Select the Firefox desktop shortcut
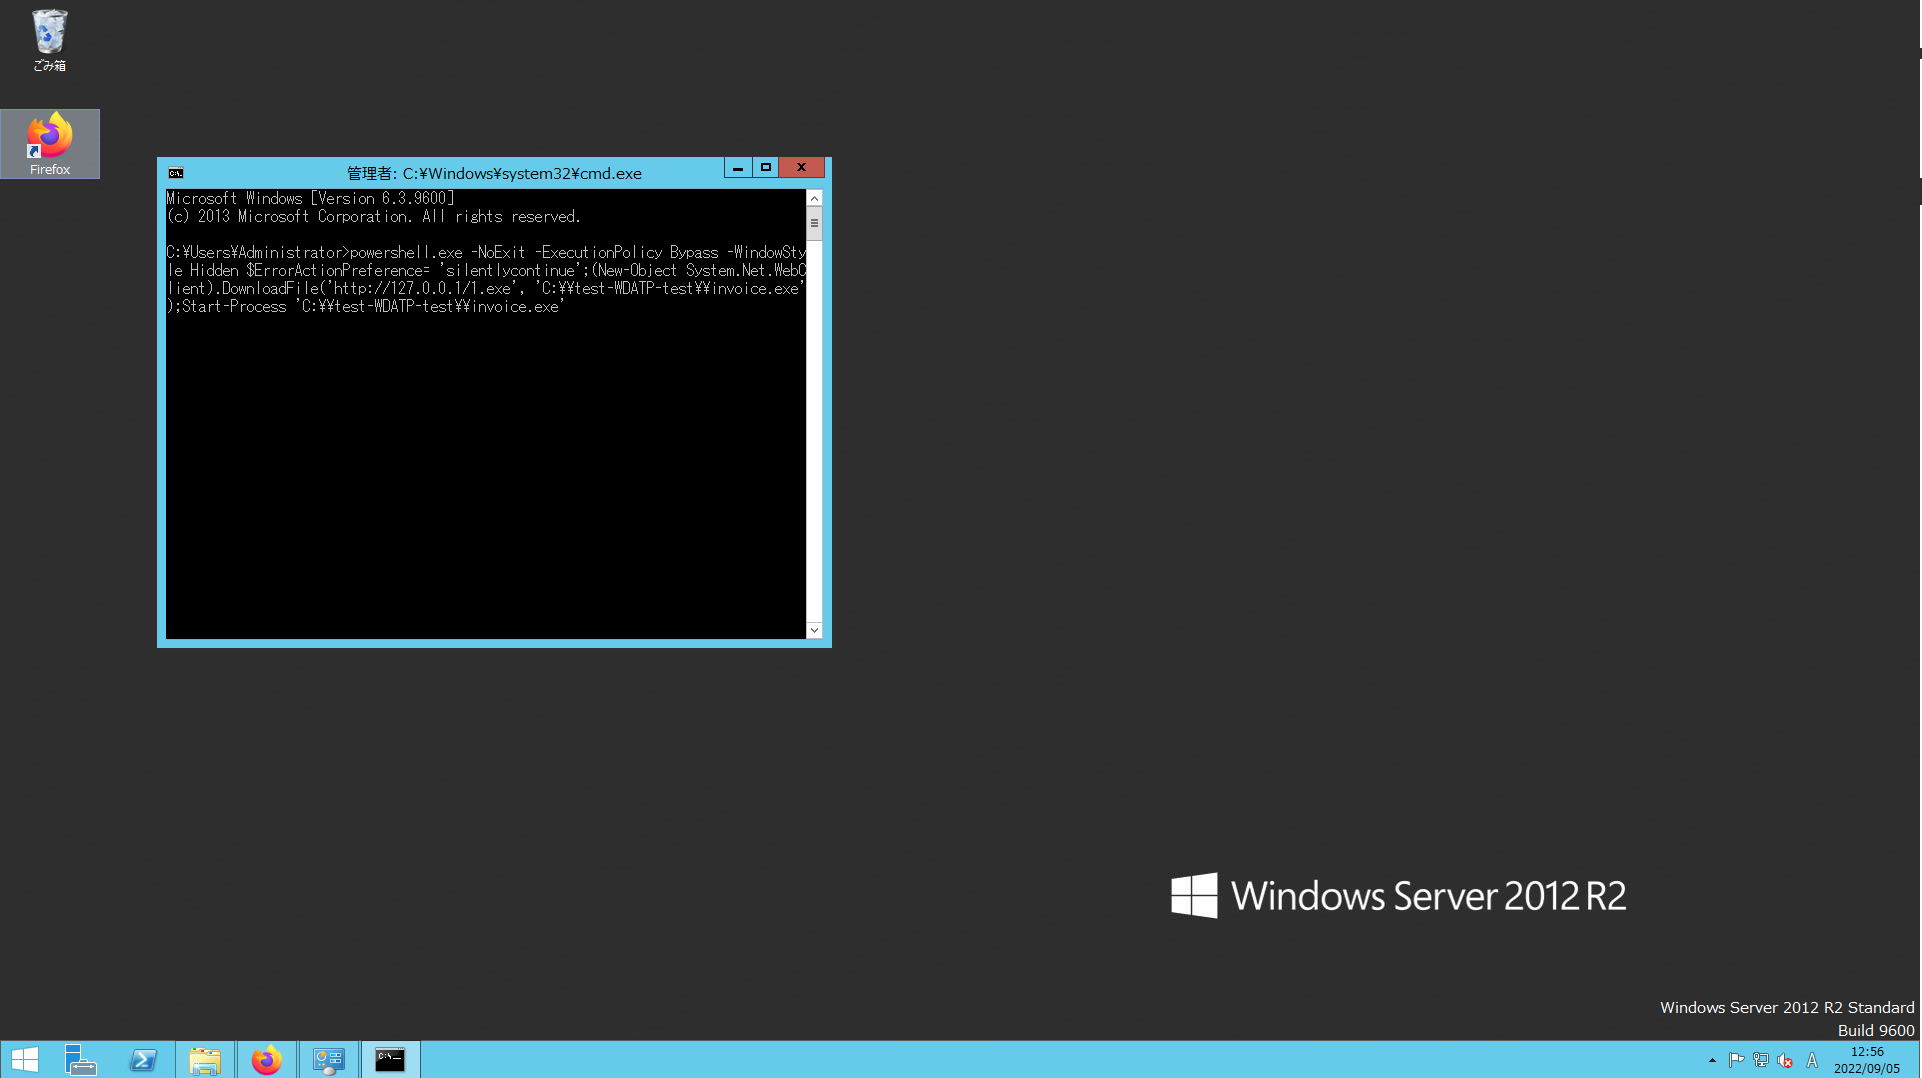 click(50, 144)
